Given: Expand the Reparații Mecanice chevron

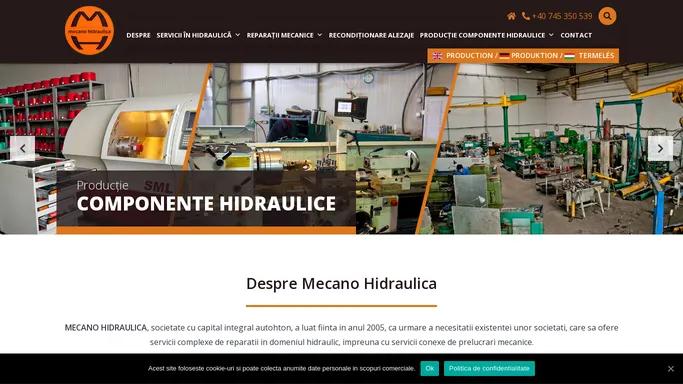Looking at the screenshot, I should [320, 35].
